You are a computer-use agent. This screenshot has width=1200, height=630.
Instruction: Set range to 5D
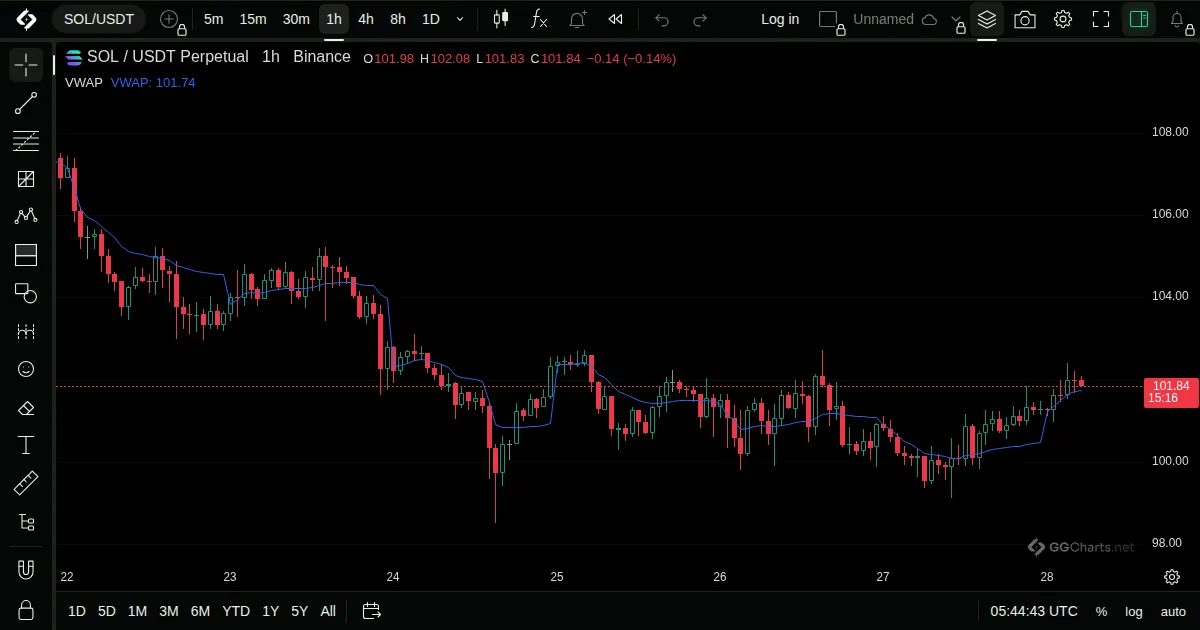tap(107, 611)
